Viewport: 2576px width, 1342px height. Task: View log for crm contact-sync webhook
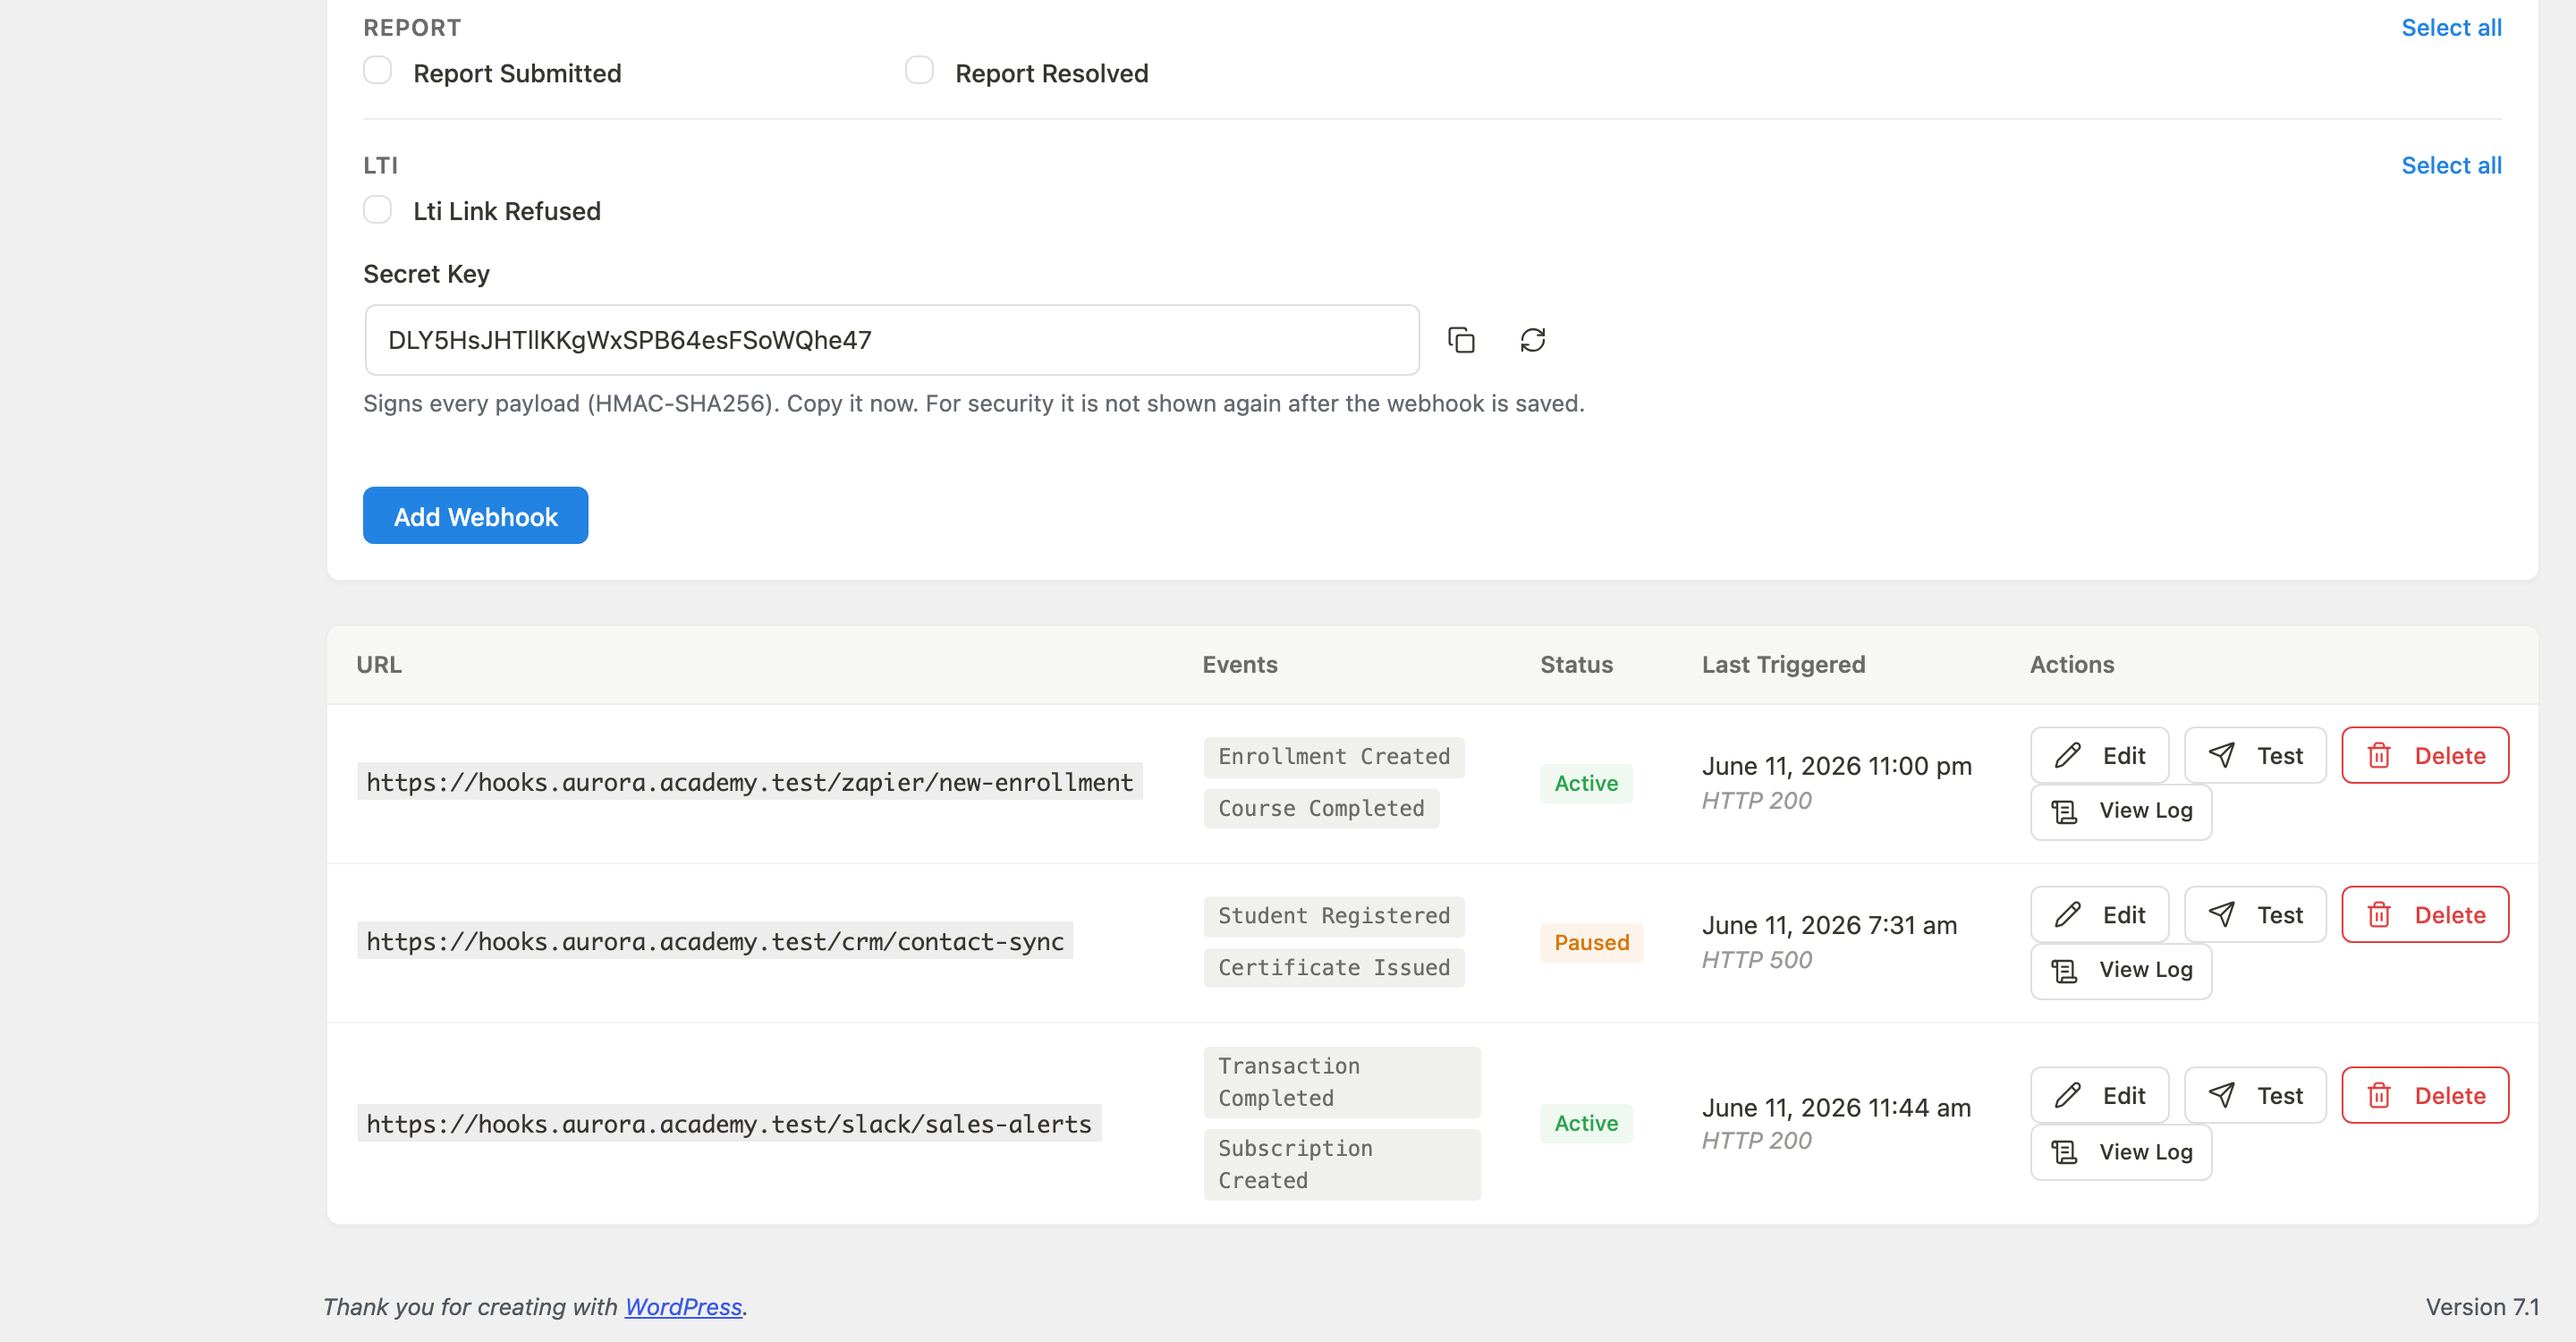tap(2121, 970)
